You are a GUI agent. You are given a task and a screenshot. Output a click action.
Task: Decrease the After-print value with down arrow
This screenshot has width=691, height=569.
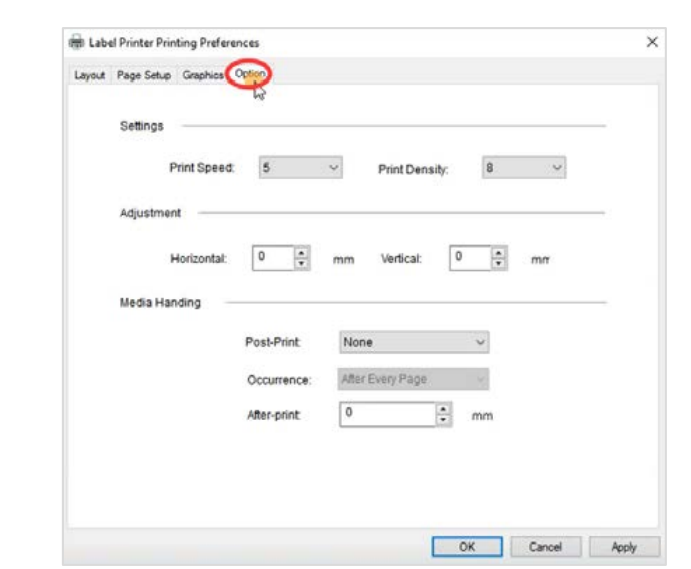[443, 420]
